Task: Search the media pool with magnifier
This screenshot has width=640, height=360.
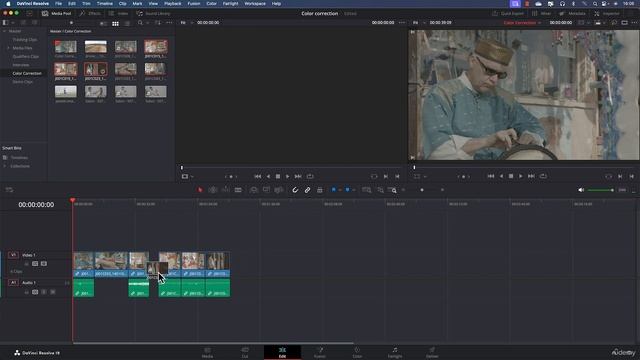Action: click(x=140, y=23)
